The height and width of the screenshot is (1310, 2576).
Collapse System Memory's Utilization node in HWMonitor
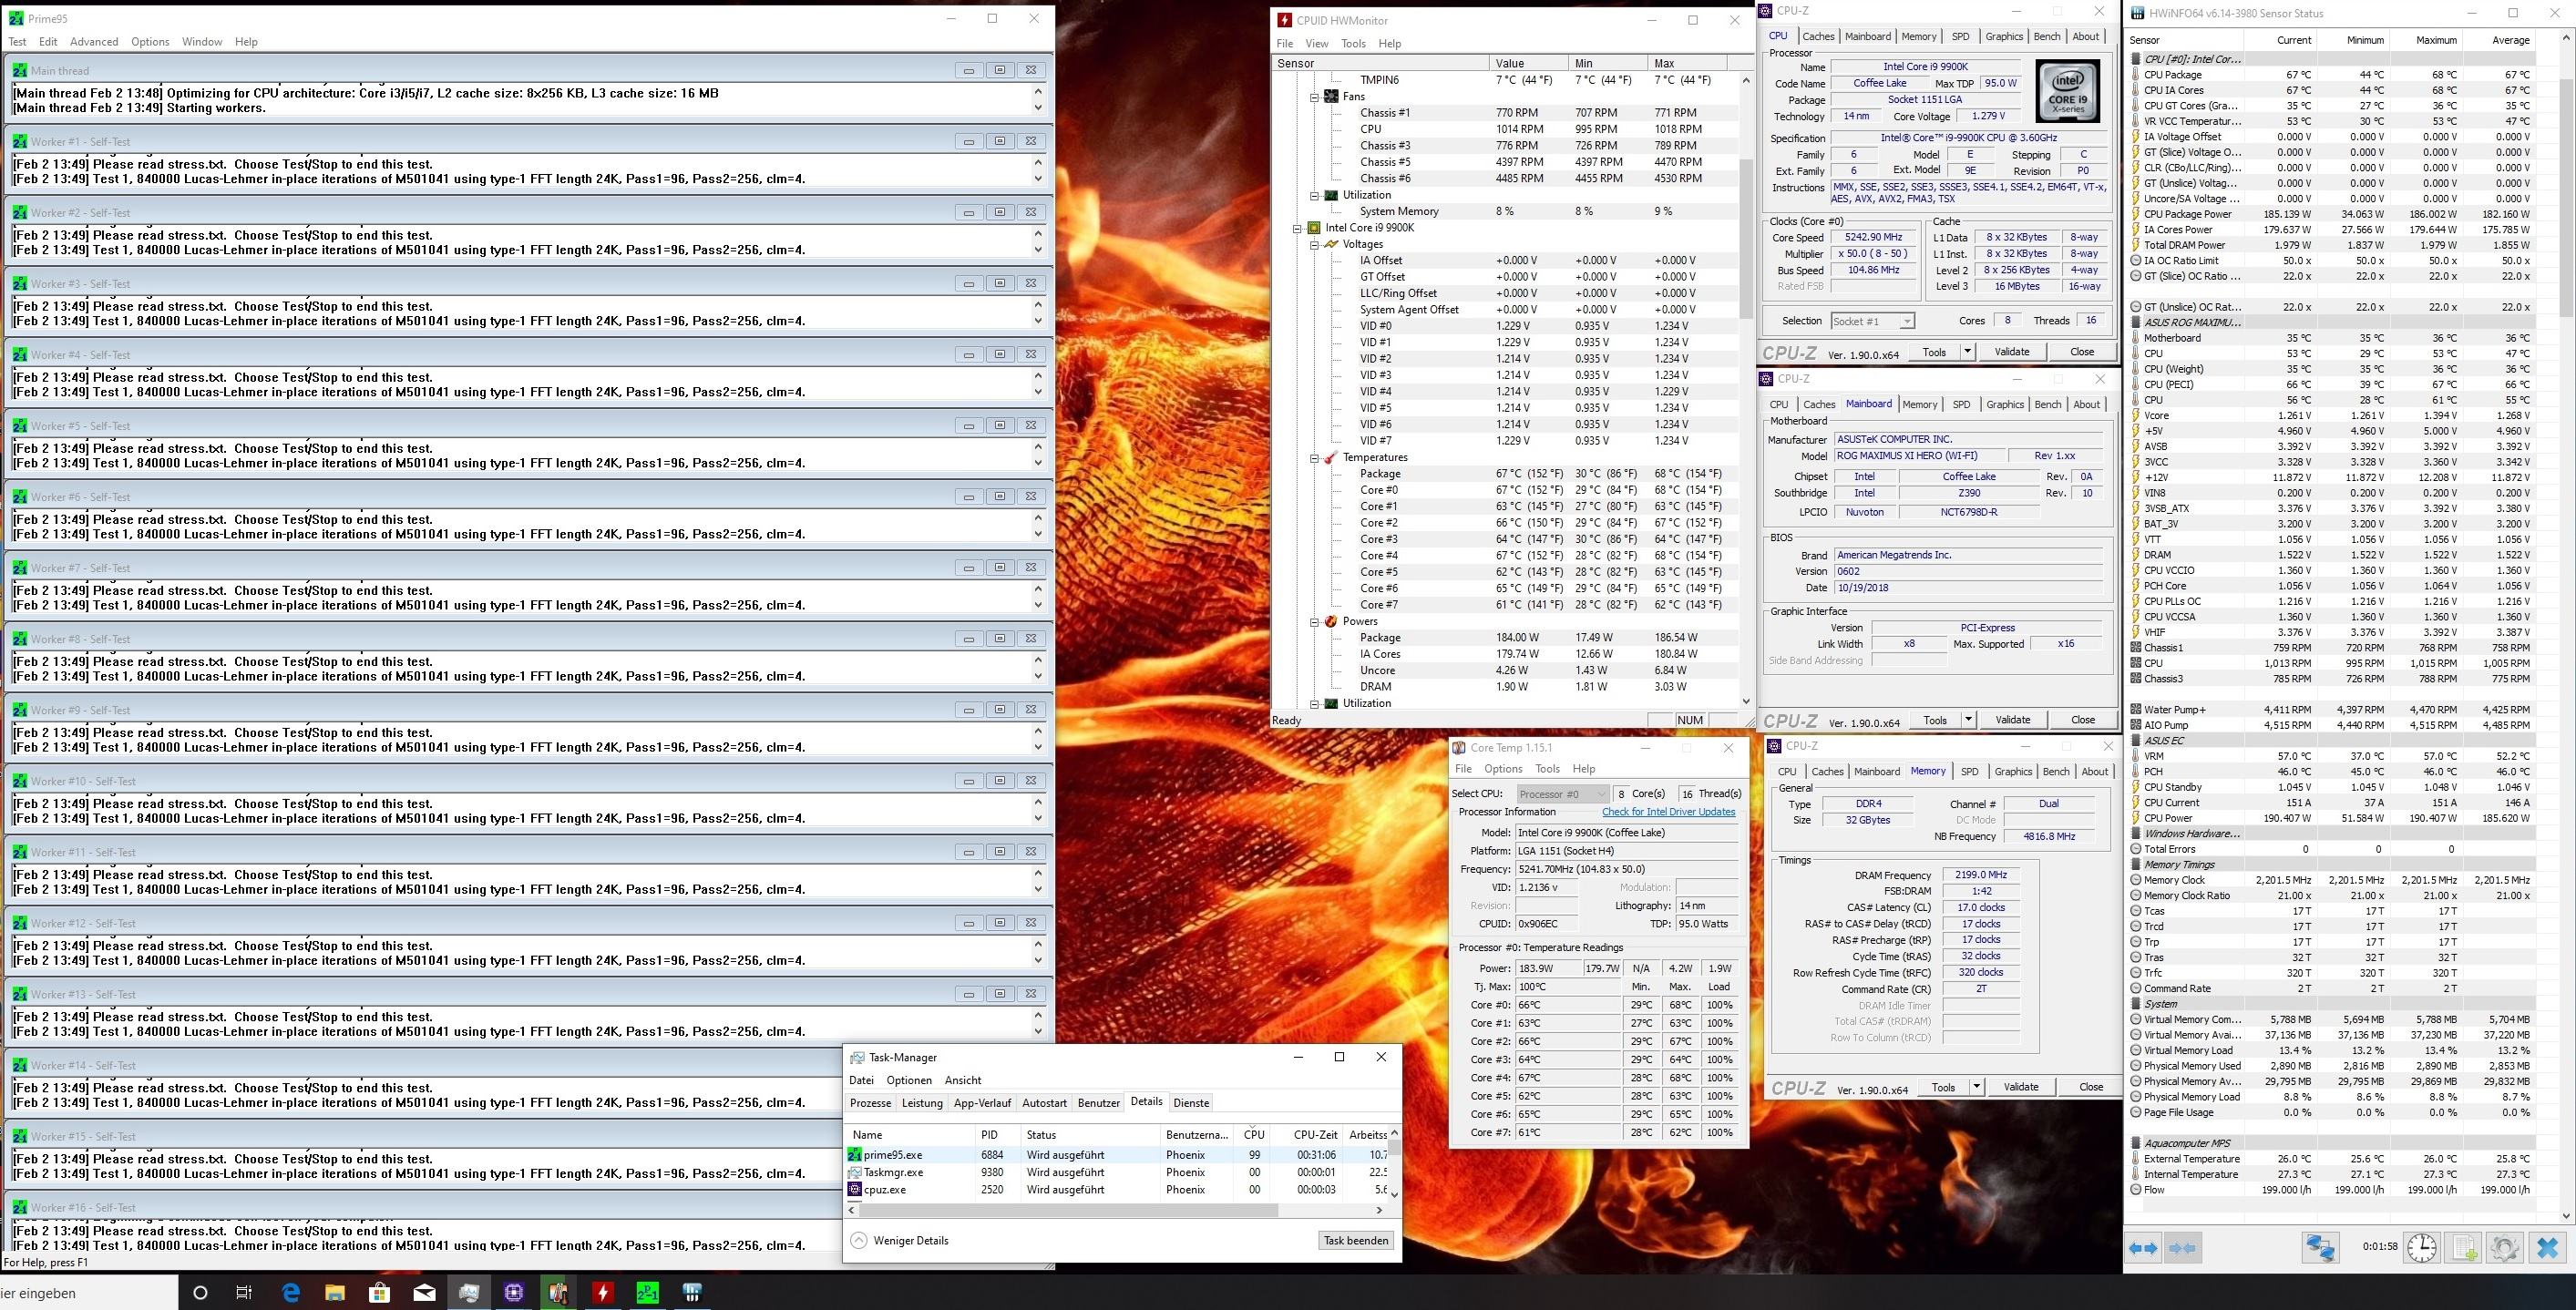(x=1315, y=195)
